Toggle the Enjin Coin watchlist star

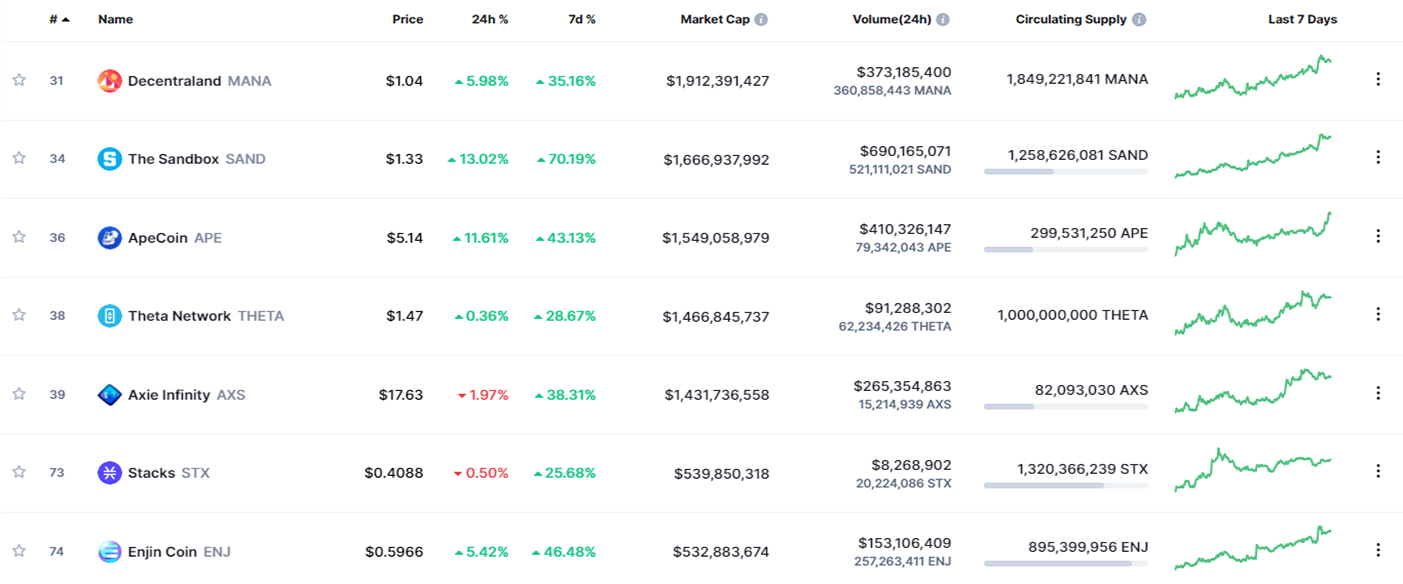(x=19, y=551)
